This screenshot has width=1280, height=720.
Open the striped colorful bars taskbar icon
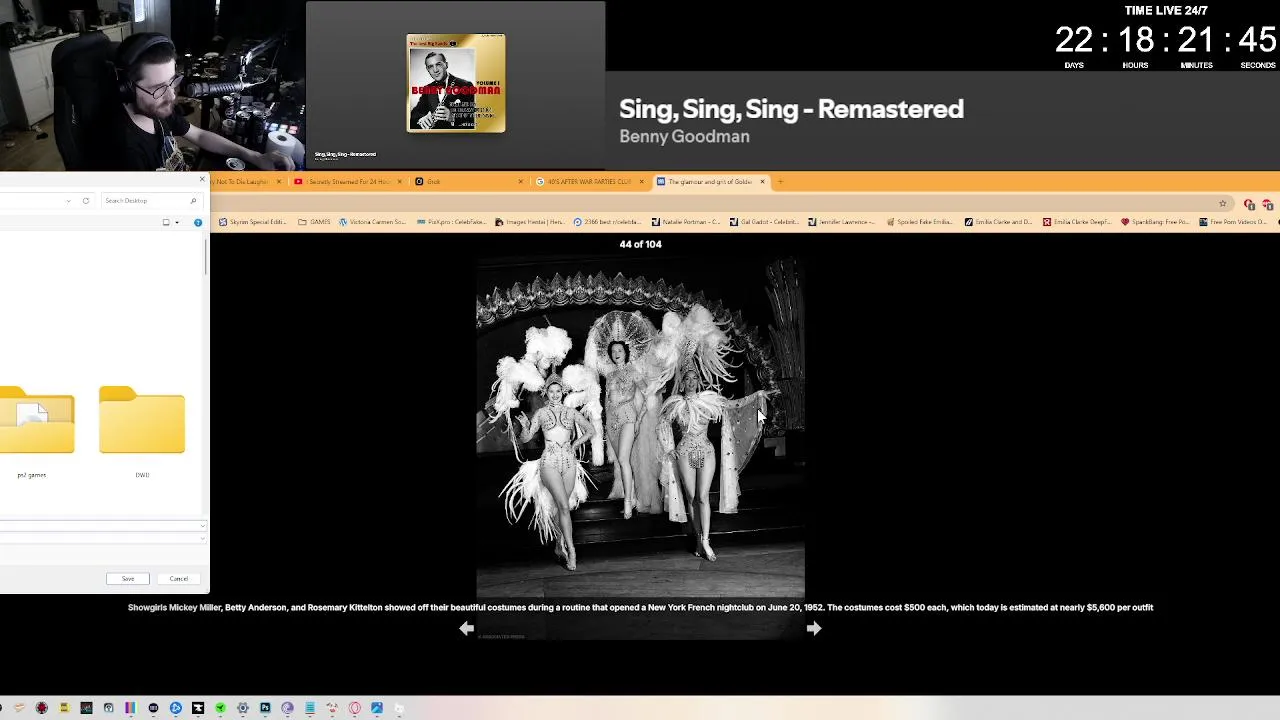click(x=130, y=708)
